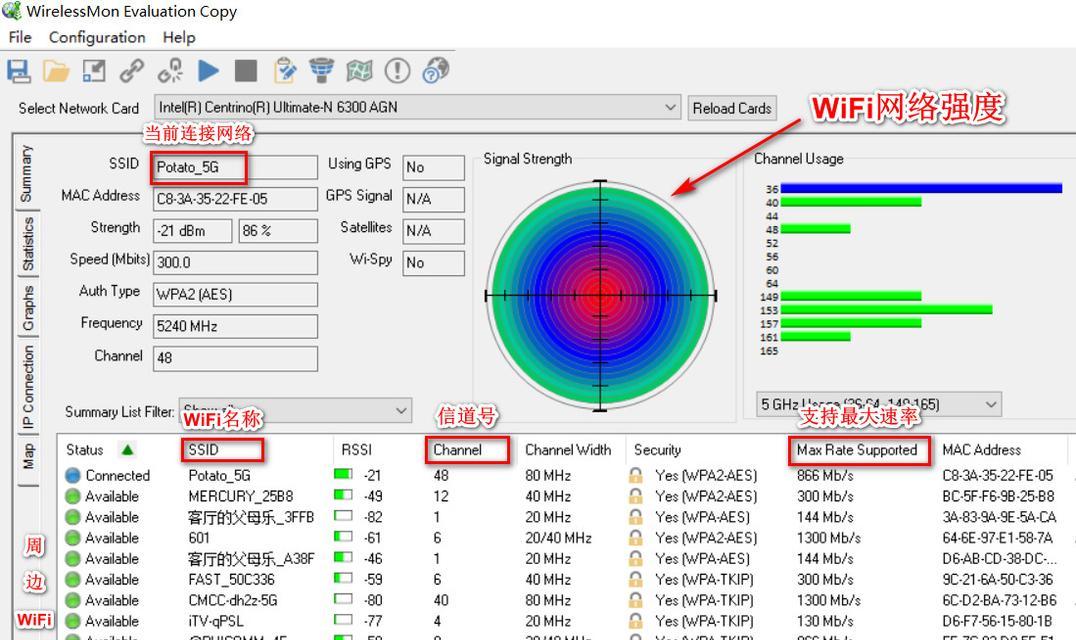Click the green status icon of iTV-qPSL
1076x640 pixels.
(x=73, y=621)
